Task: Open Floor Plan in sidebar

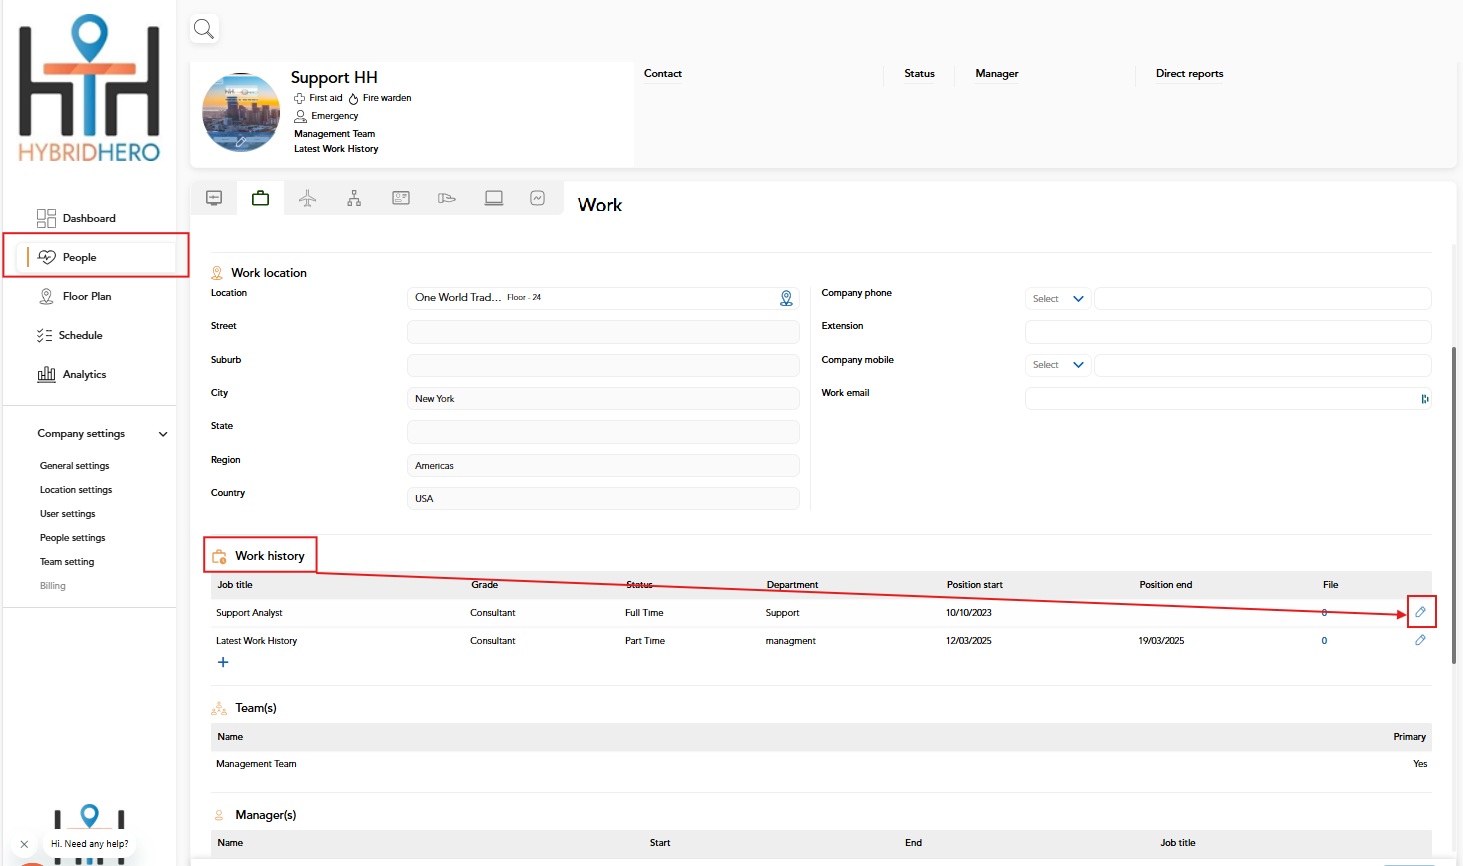Action: click(87, 296)
